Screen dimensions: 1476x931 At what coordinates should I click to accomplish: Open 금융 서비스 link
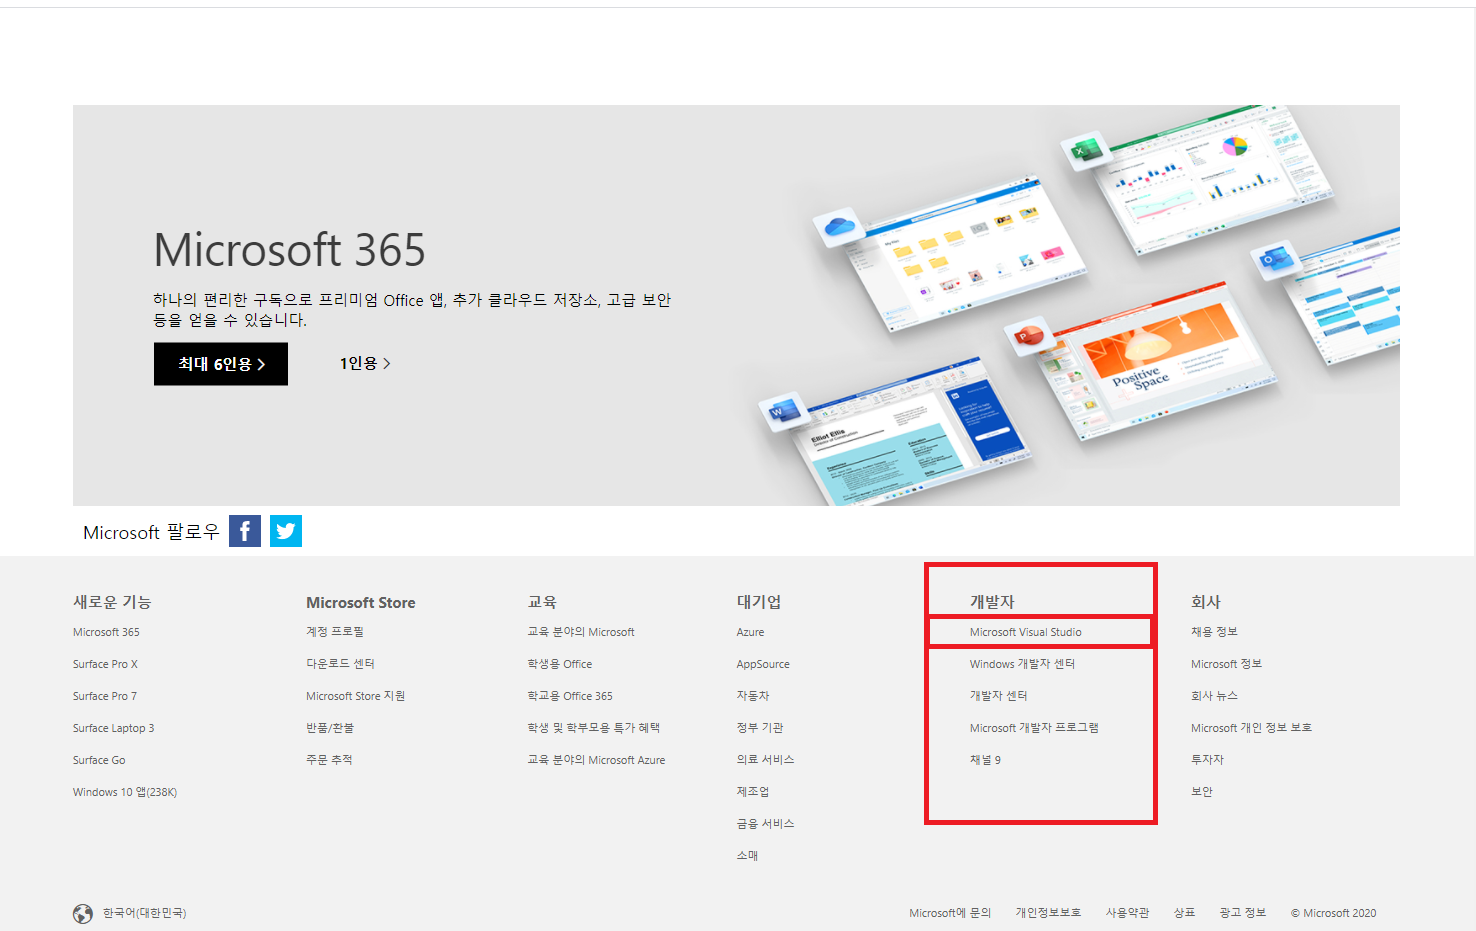[x=766, y=824]
